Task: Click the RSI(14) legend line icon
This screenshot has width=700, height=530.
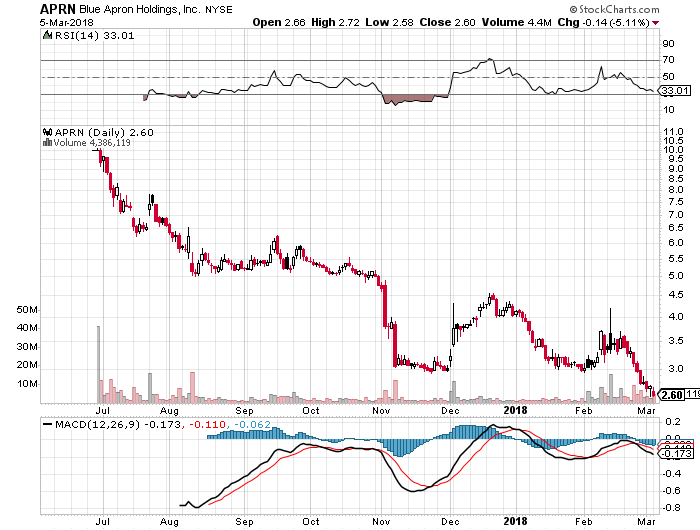Action: pos(47,37)
